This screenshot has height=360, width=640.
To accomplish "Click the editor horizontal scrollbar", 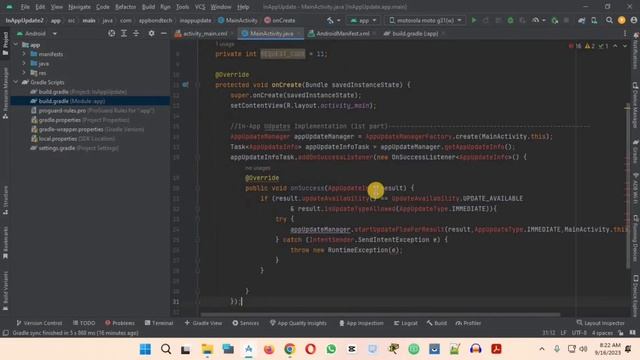I will [x=380, y=315].
